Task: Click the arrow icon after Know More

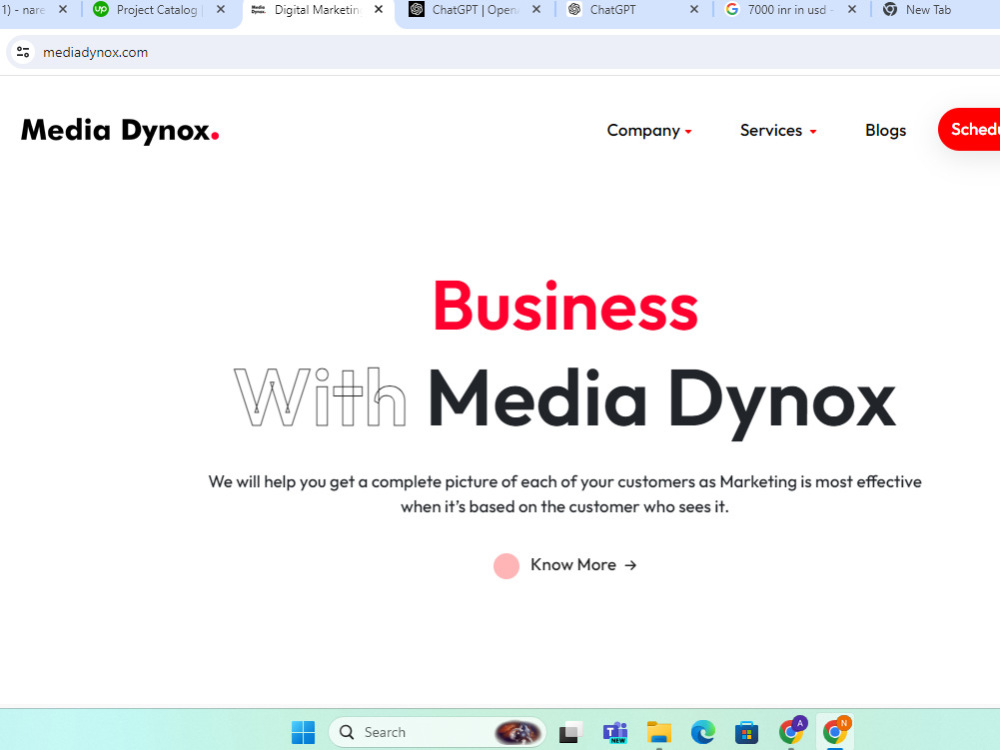Action: point(631,565)
